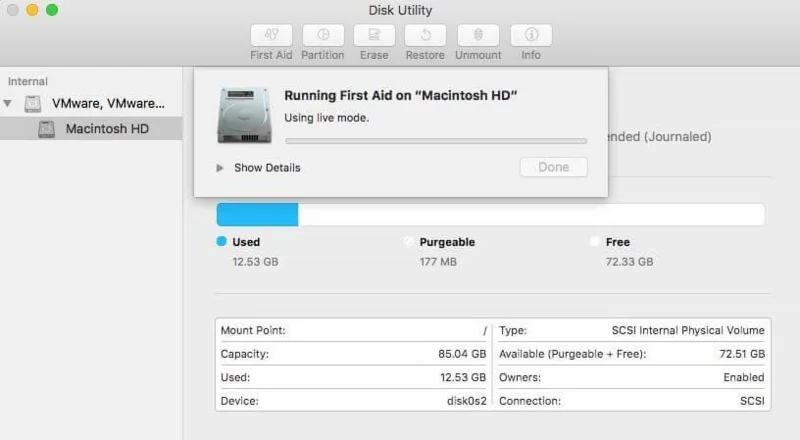Click the First Aid progress bar

tap(436, 141)
